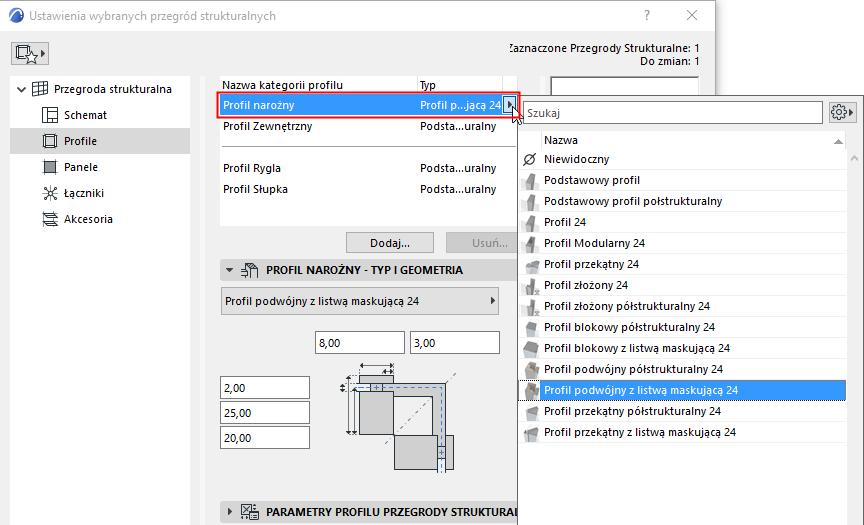Click the favorites star icon button
The width and height of the screenshot is (864, 525).
pyautogui.click(x=30, y=53)
